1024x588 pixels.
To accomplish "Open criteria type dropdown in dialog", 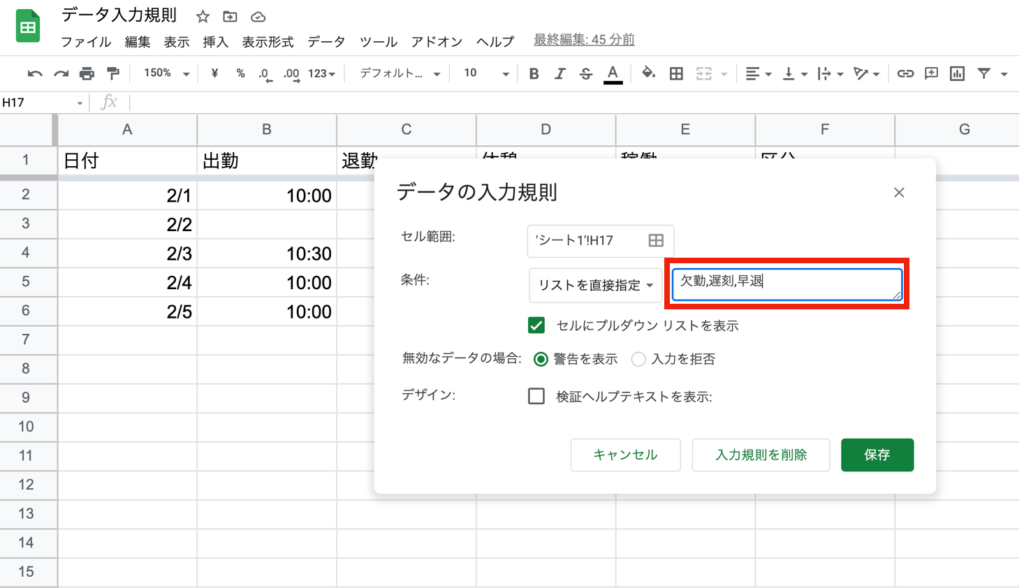I will point(595,285).
